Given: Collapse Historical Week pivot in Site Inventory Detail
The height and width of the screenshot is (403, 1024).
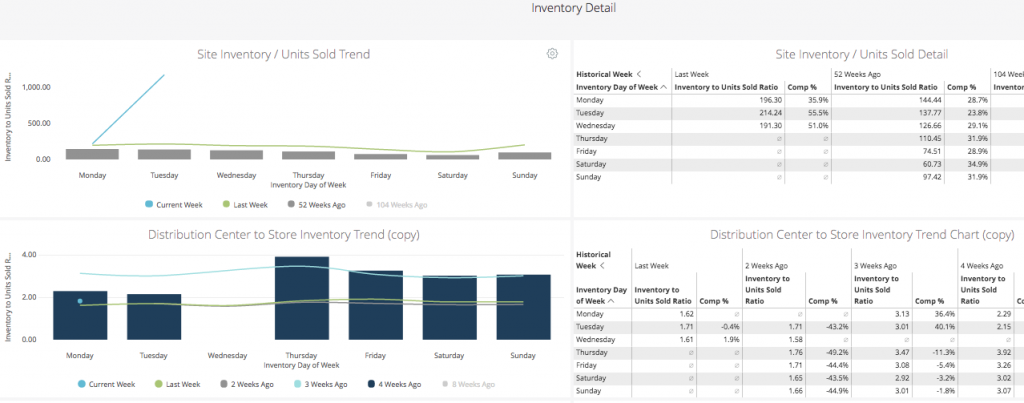Looking at the screenshot, I should 639,74.
